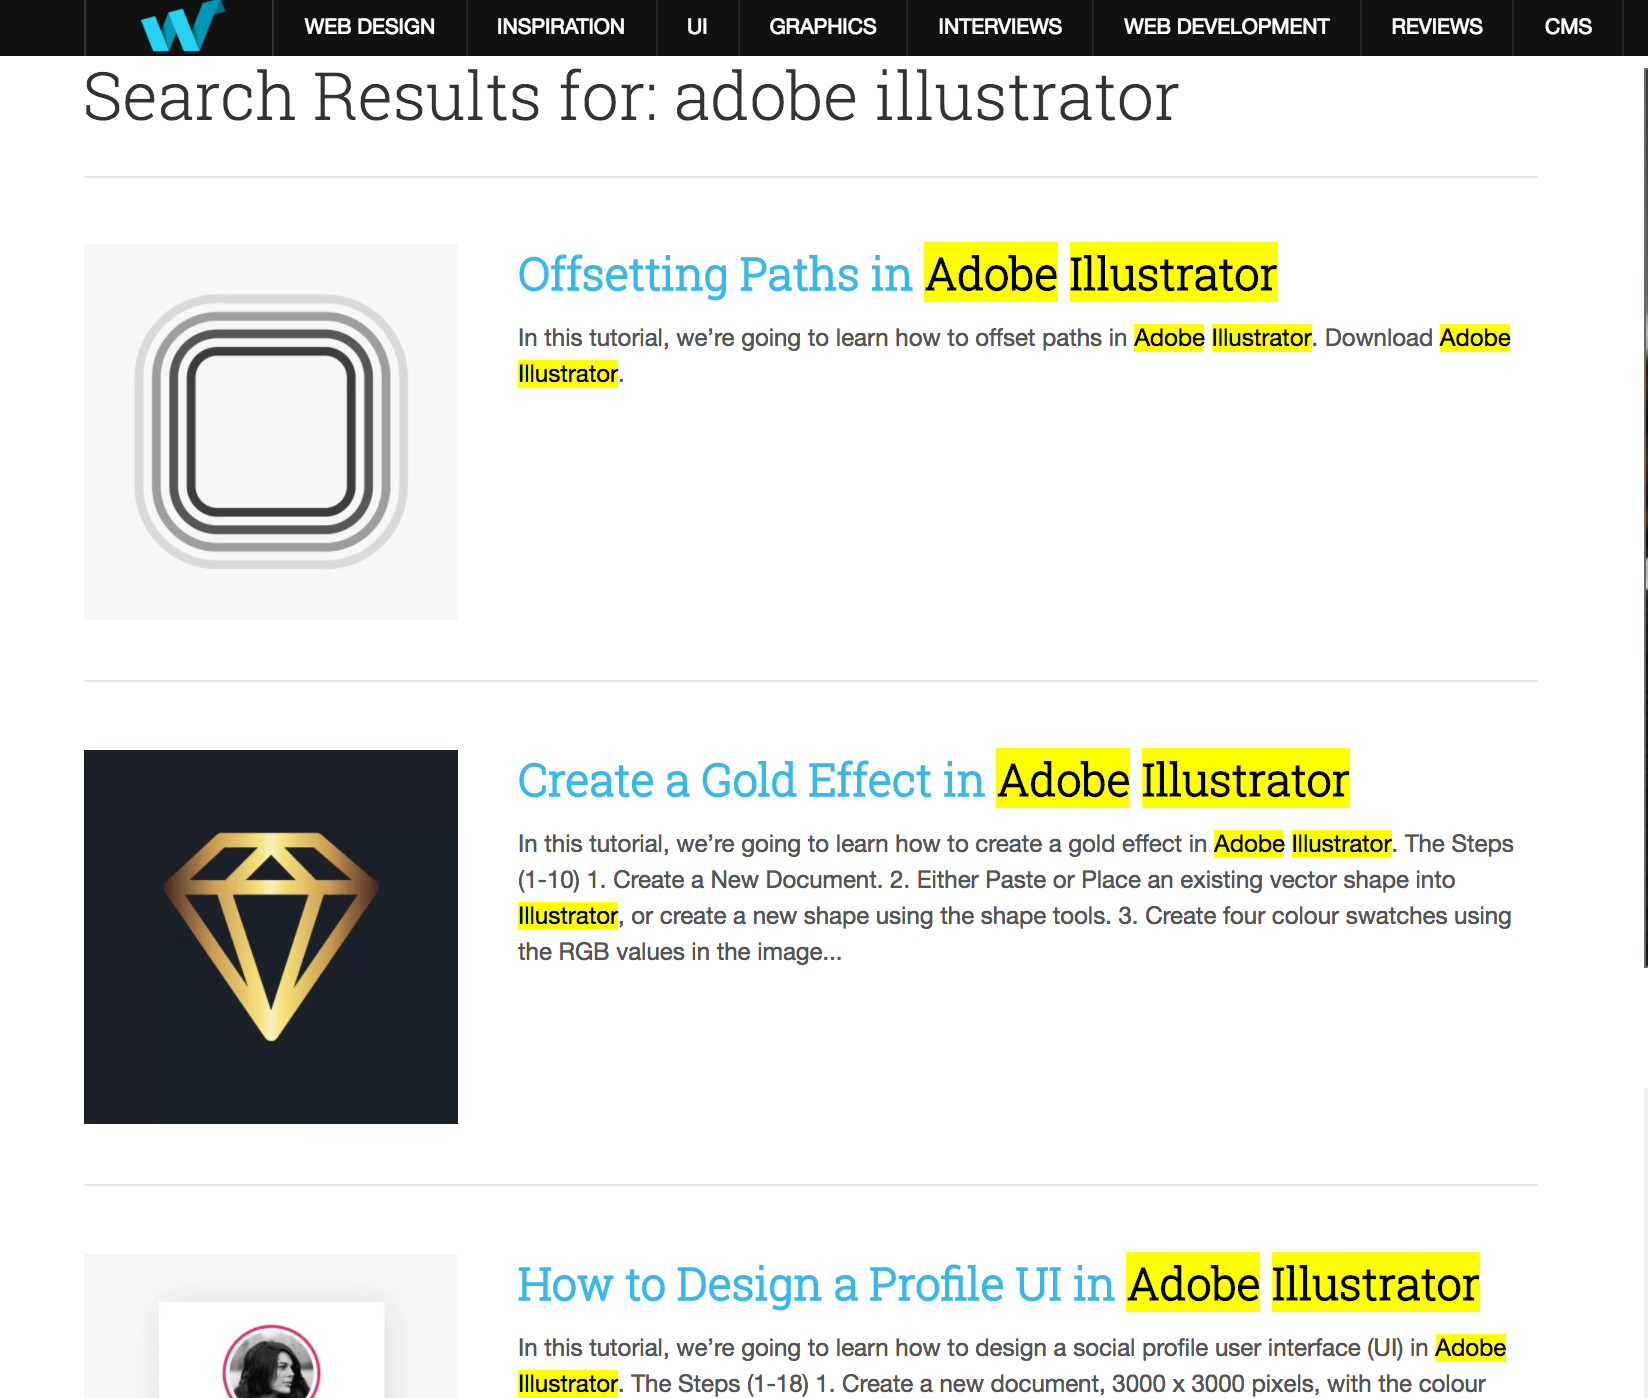Open the WEB DESIGN menu
1648x1398 pixels.
[370, 27]
